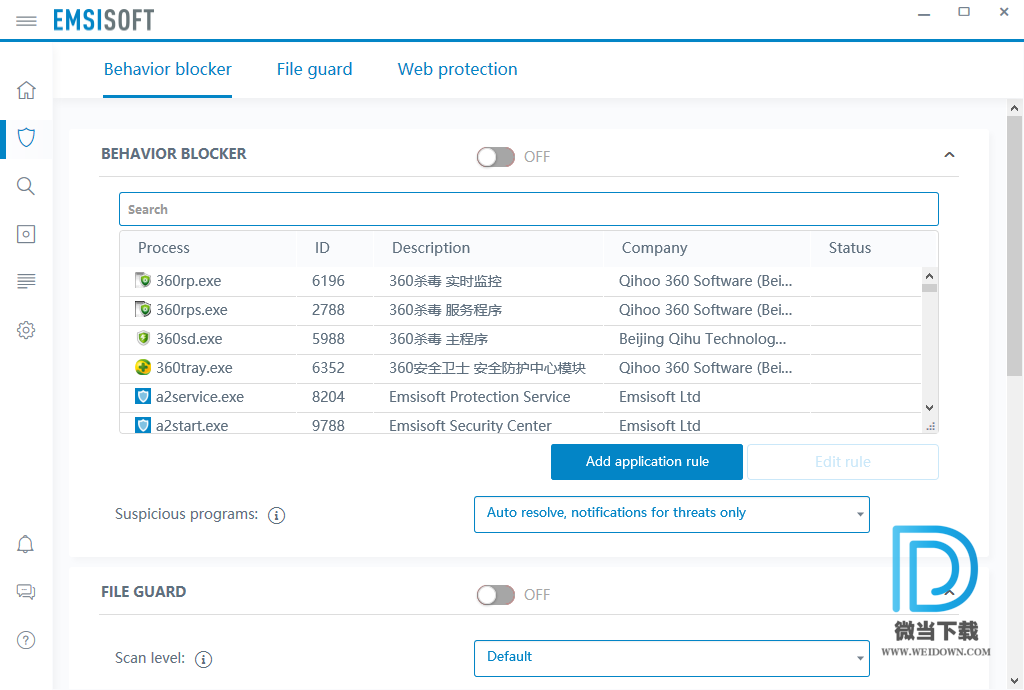1024x690 pixels.
Task: Go to the Home overview icon
Action: (x=26, y=90)
